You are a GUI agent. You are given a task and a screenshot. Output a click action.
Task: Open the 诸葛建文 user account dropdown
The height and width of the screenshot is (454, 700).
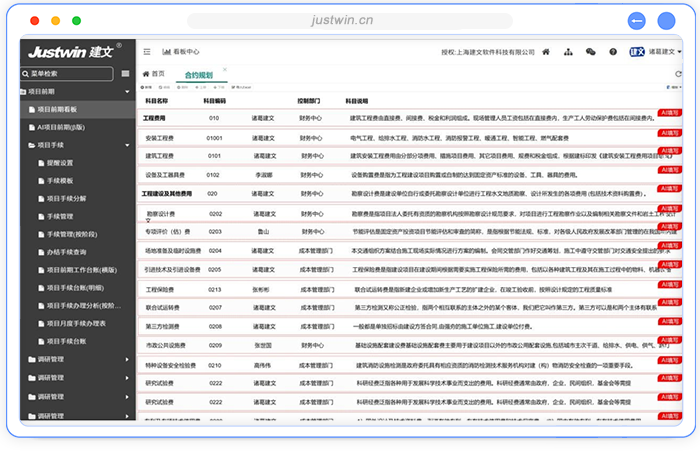(662, 51)
